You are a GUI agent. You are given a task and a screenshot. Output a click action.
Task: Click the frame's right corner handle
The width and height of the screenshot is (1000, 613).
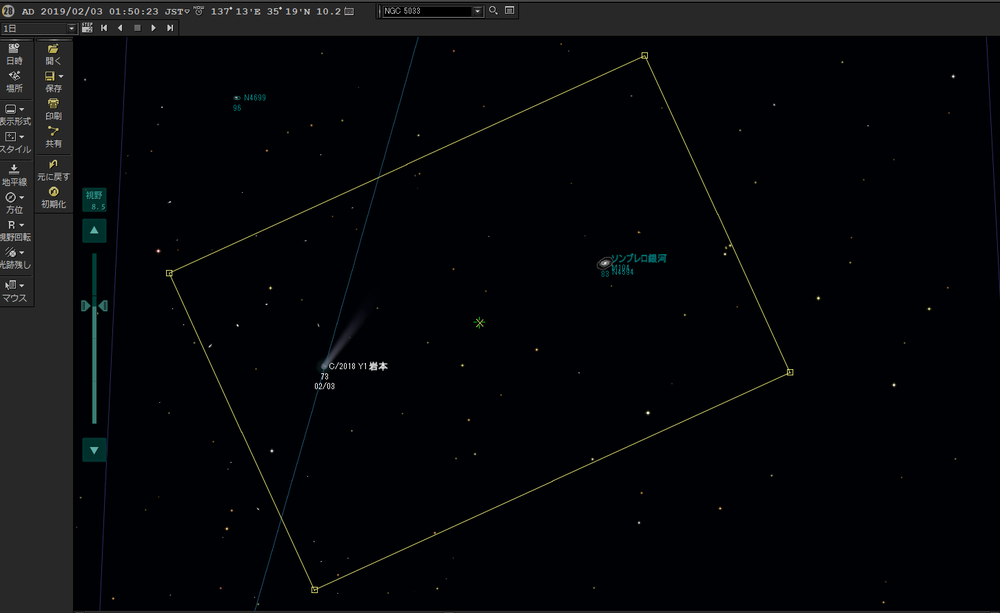click(790, 372)
